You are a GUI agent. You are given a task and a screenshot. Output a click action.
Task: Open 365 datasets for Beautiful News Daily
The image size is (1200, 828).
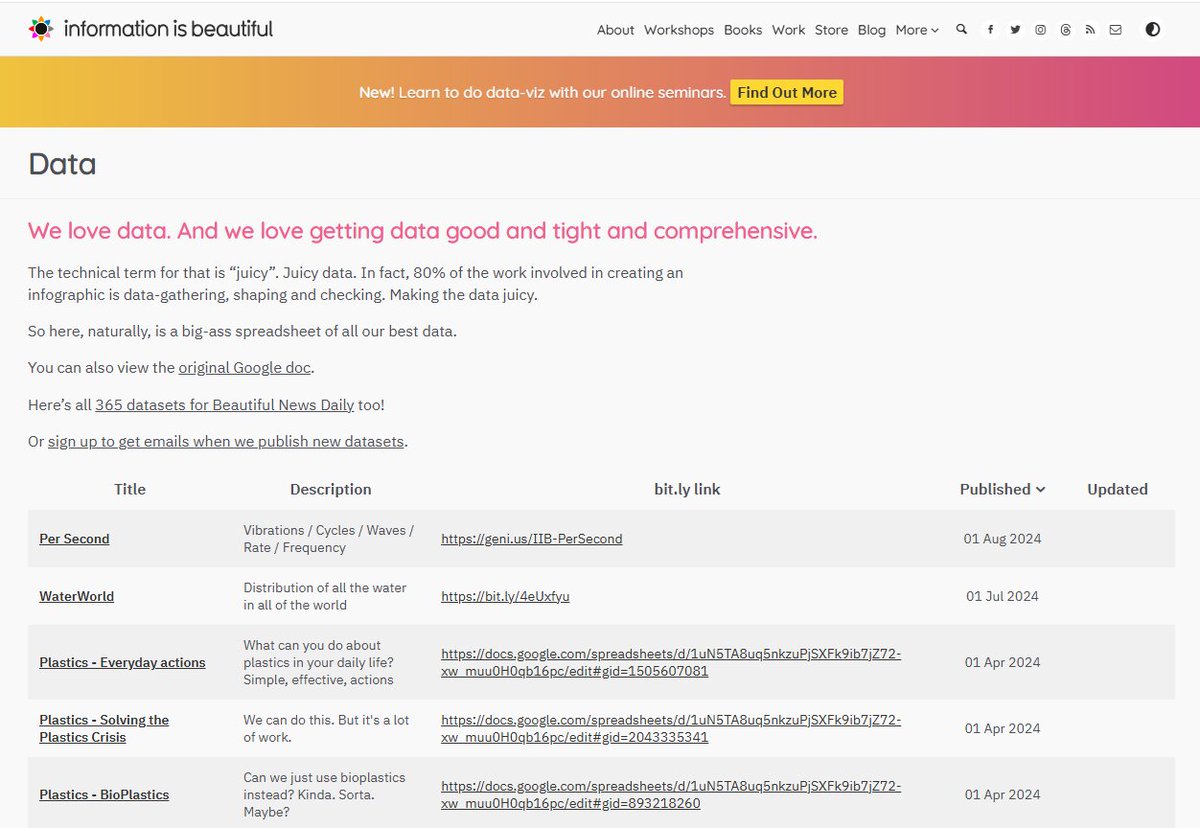pyautogui.click(x=224, y=405)
